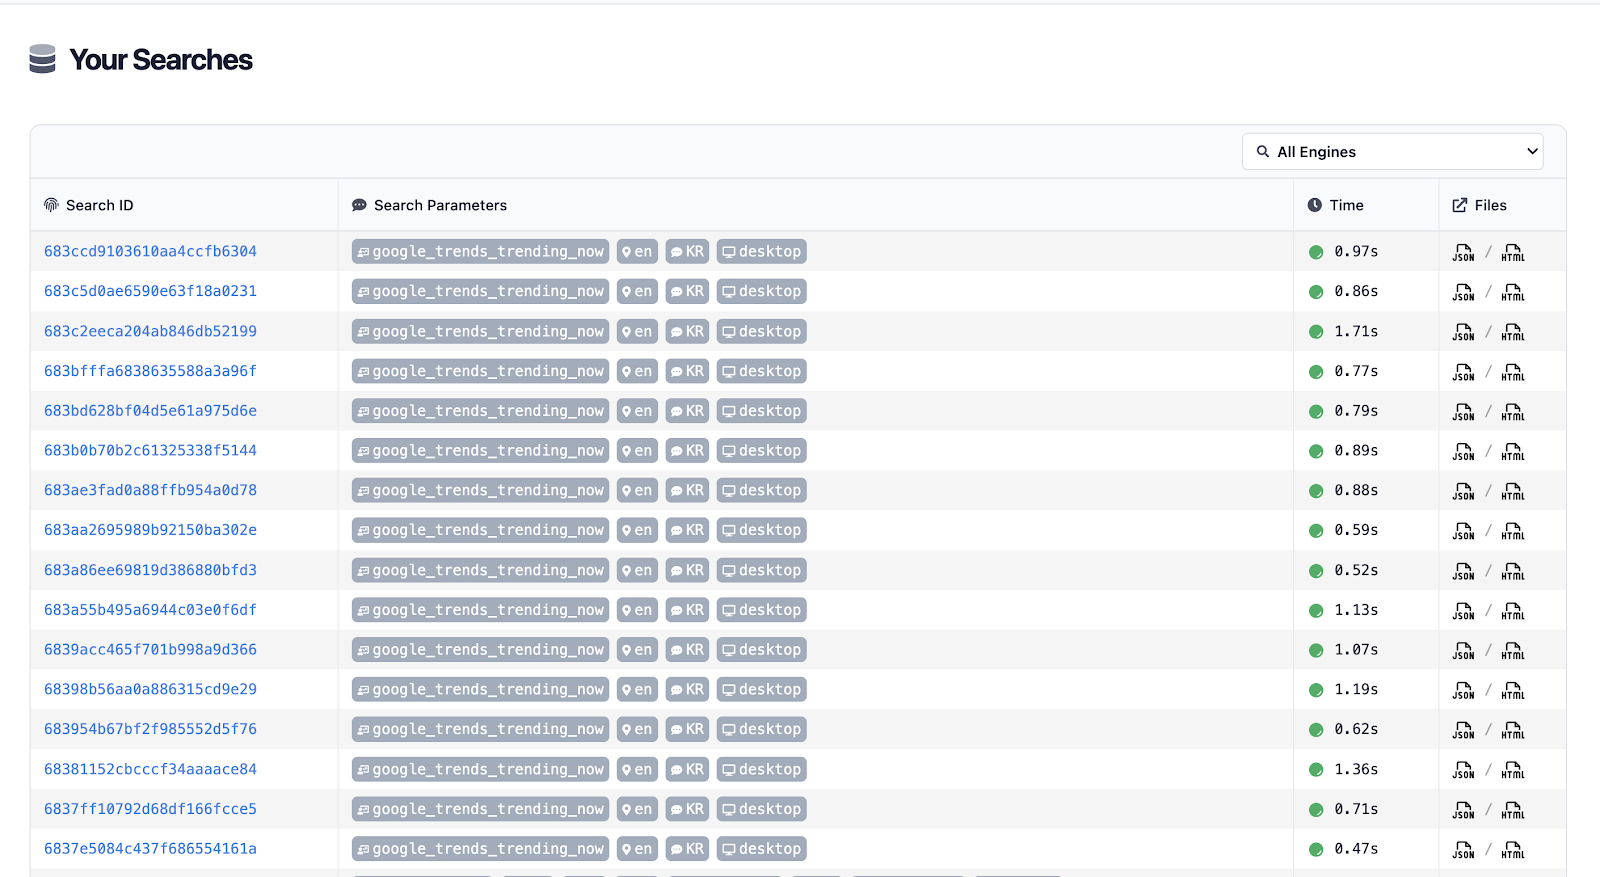Viewport: 1600px width, 877px height.
Task: Download JSON file for search 683ae3fad0a88ffb954a0d78
Action: tap(1463, 491)
